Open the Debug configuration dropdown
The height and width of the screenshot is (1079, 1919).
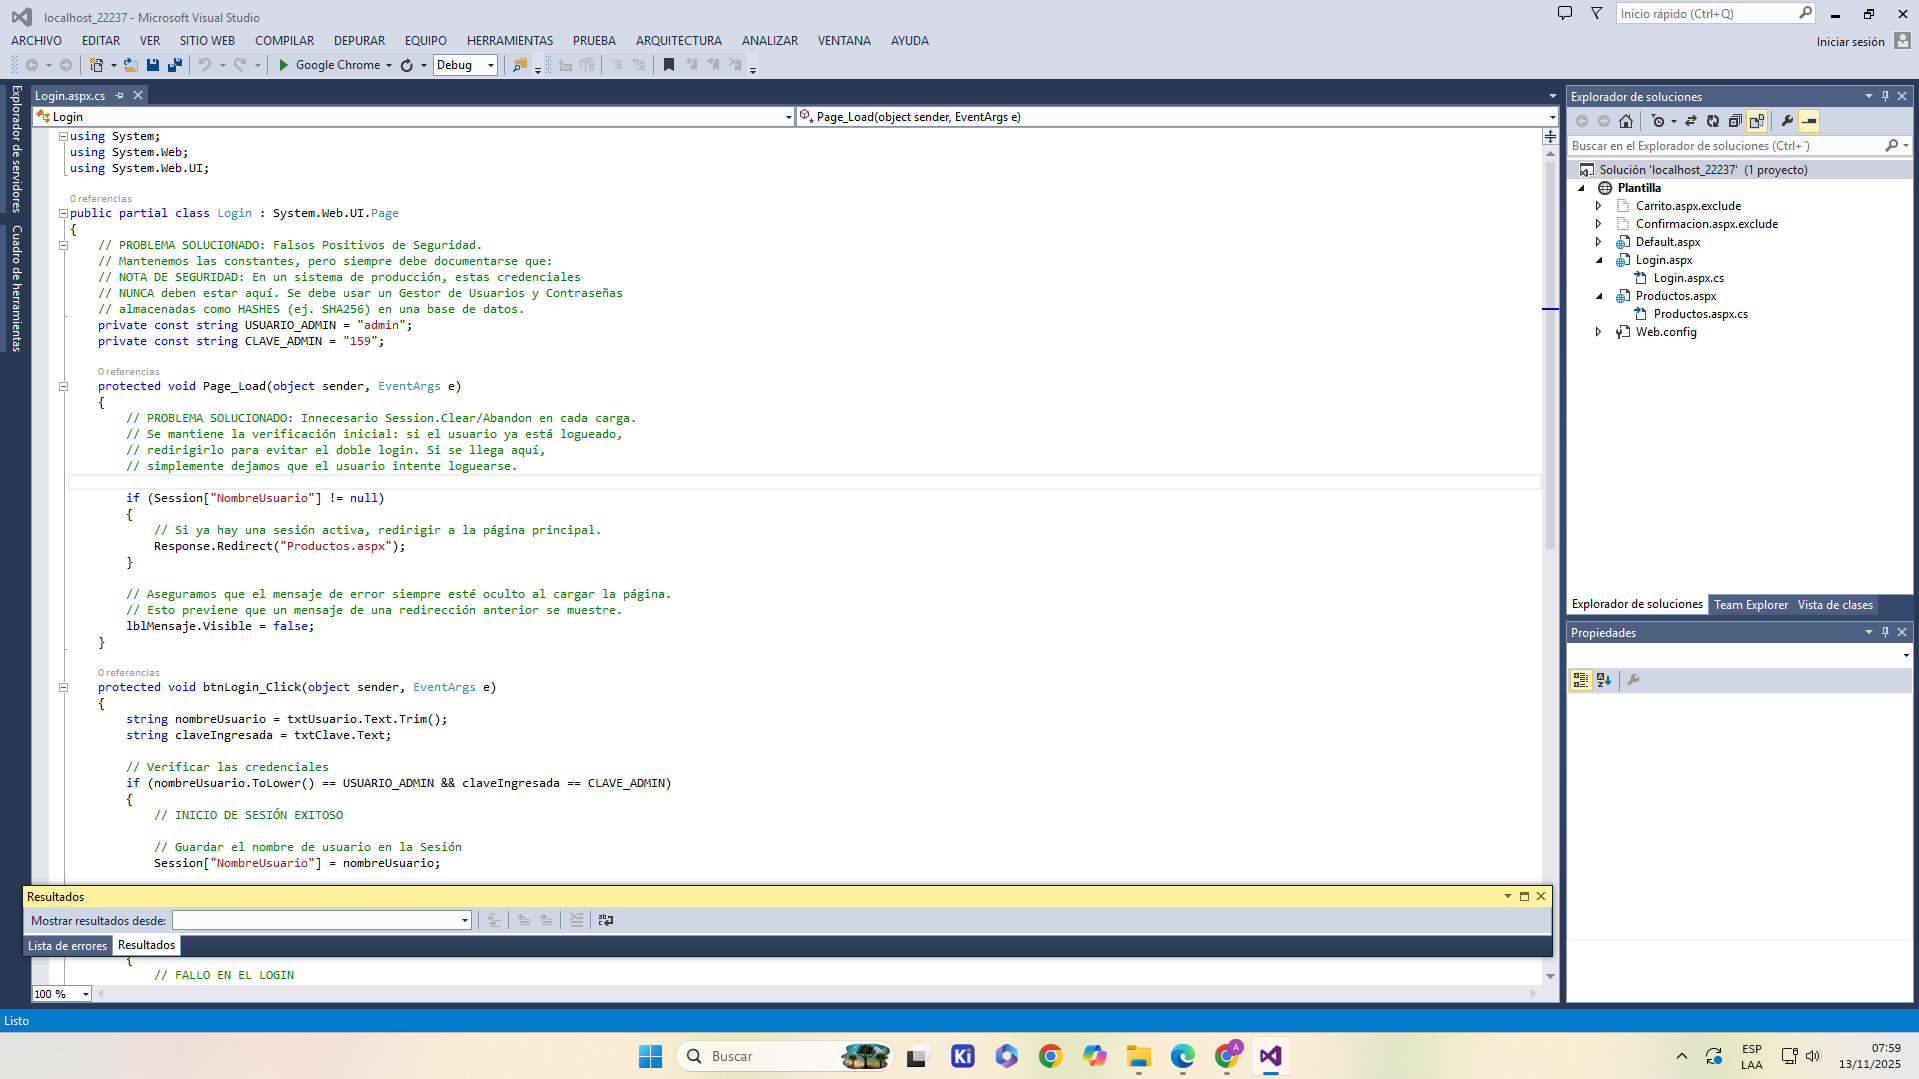(490, 65)
